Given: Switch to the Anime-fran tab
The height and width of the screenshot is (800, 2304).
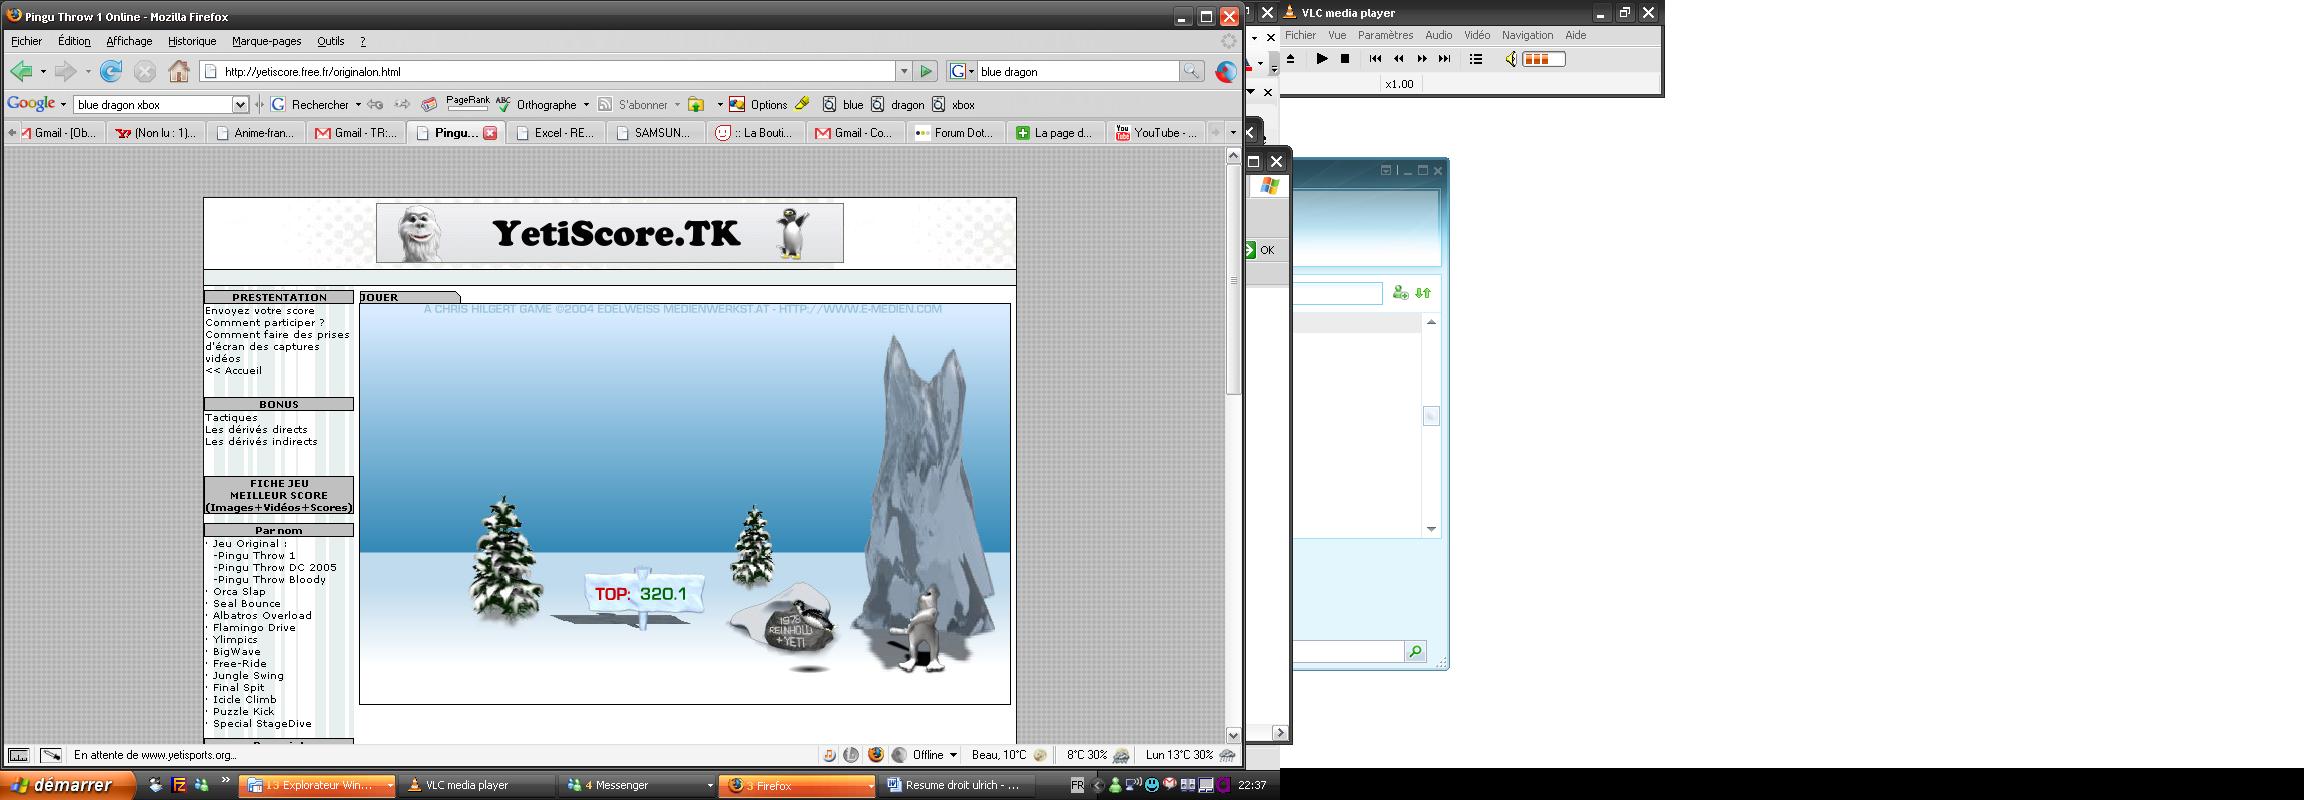Looking at the screenshot, I should coord(256,132).
